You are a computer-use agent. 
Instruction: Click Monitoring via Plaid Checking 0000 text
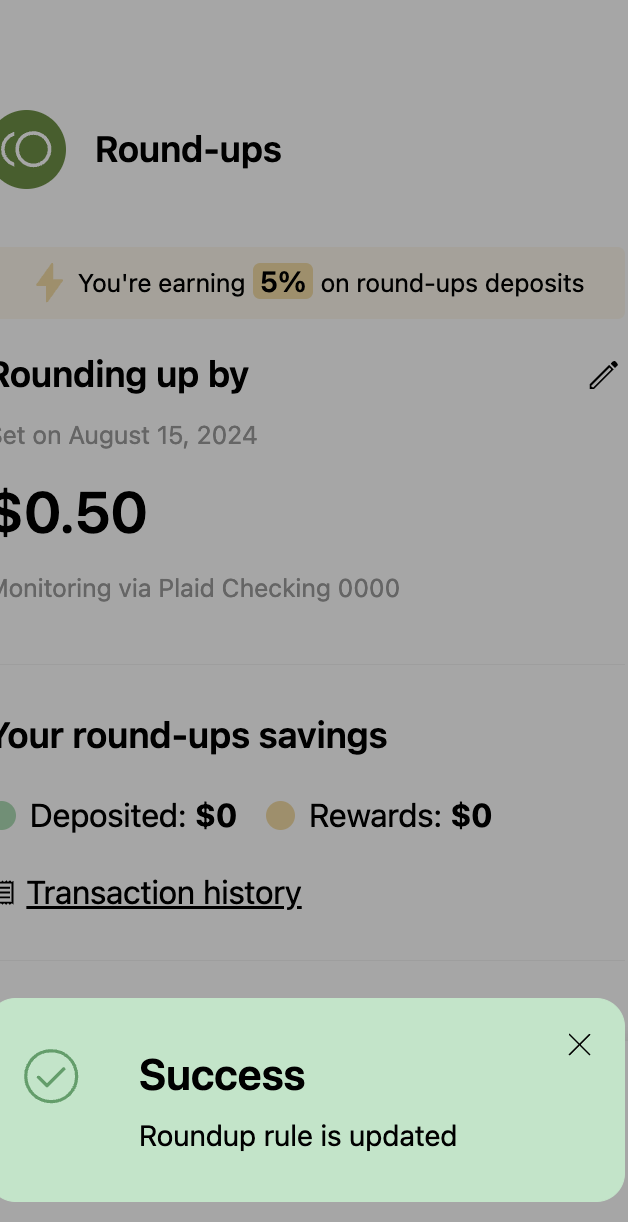199,588
